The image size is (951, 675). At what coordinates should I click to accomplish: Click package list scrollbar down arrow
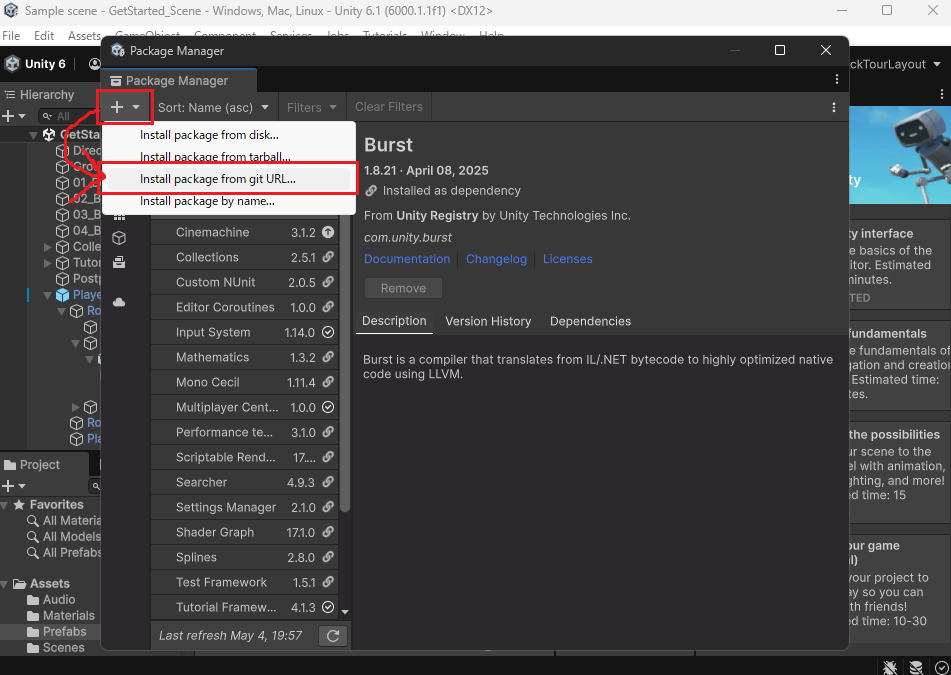pos(345,612)
